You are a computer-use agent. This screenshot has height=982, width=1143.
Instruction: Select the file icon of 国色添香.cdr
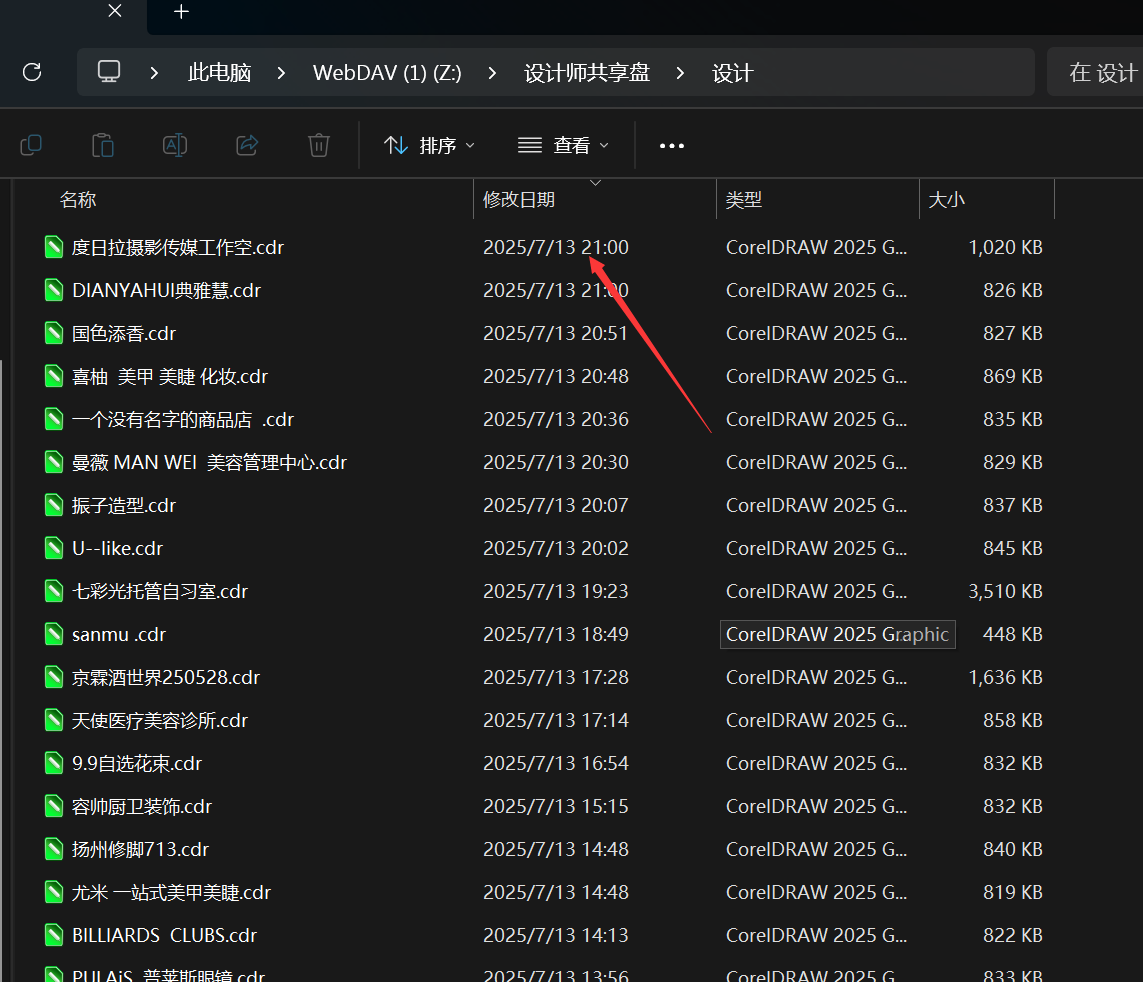pos(54,333)
